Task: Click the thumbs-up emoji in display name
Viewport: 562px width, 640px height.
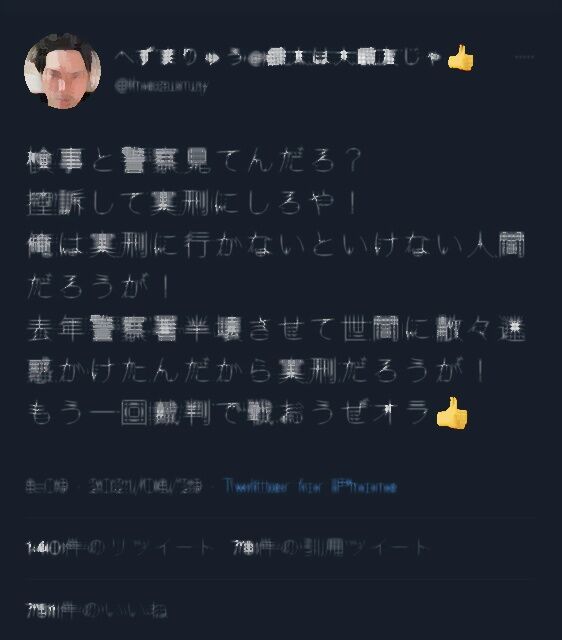Action: click(460, 58)
